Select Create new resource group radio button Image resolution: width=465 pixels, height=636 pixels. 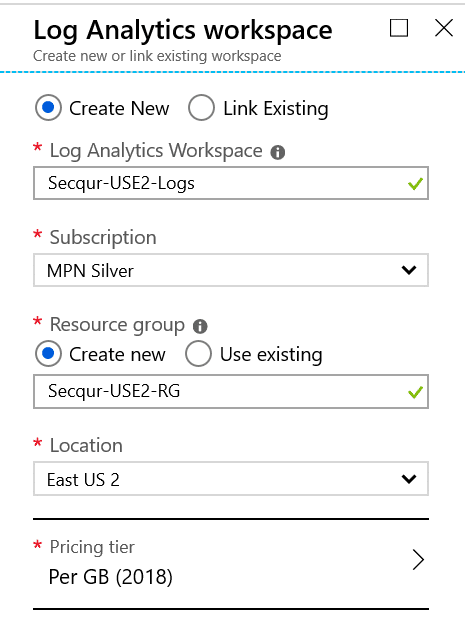click(x=48, y=354)
